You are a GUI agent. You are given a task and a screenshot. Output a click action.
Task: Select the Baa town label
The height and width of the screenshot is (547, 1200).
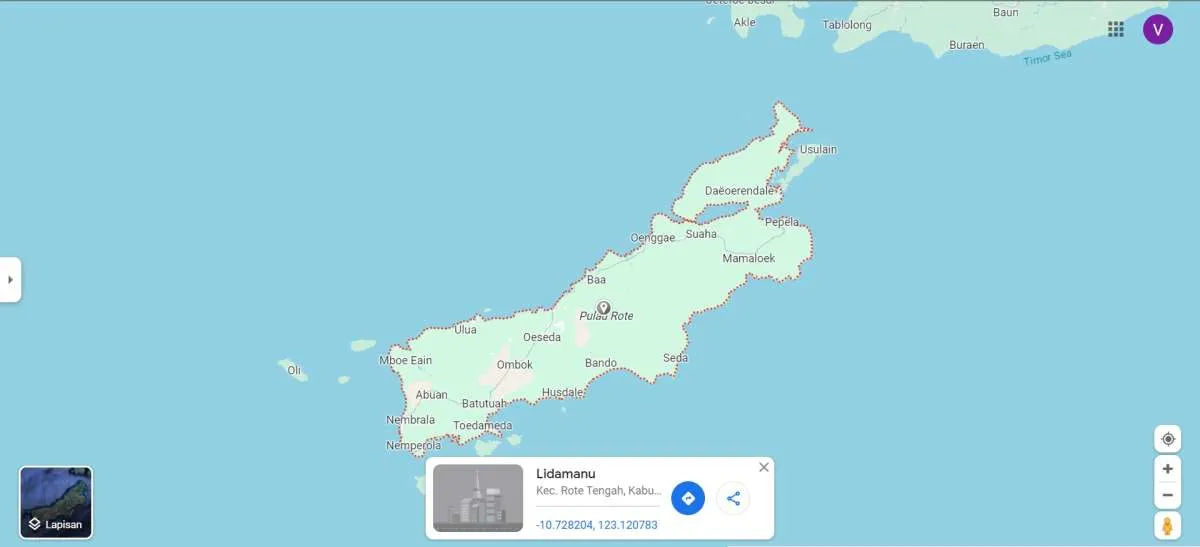pyautogui.click(x=596, y=280)
